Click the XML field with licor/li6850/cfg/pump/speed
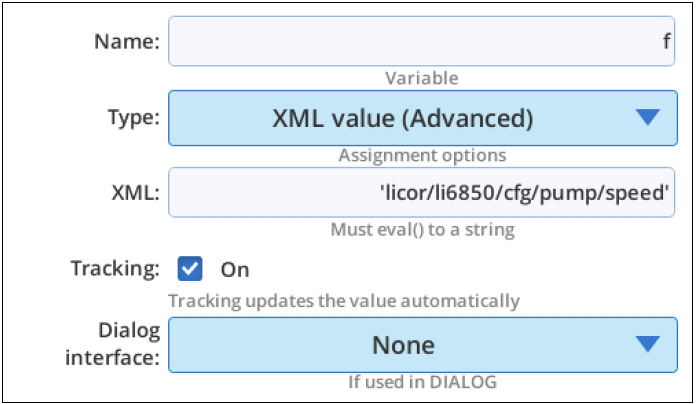This screenshot has width=700, height=404. pyautogui.click(x=421, y=192)
